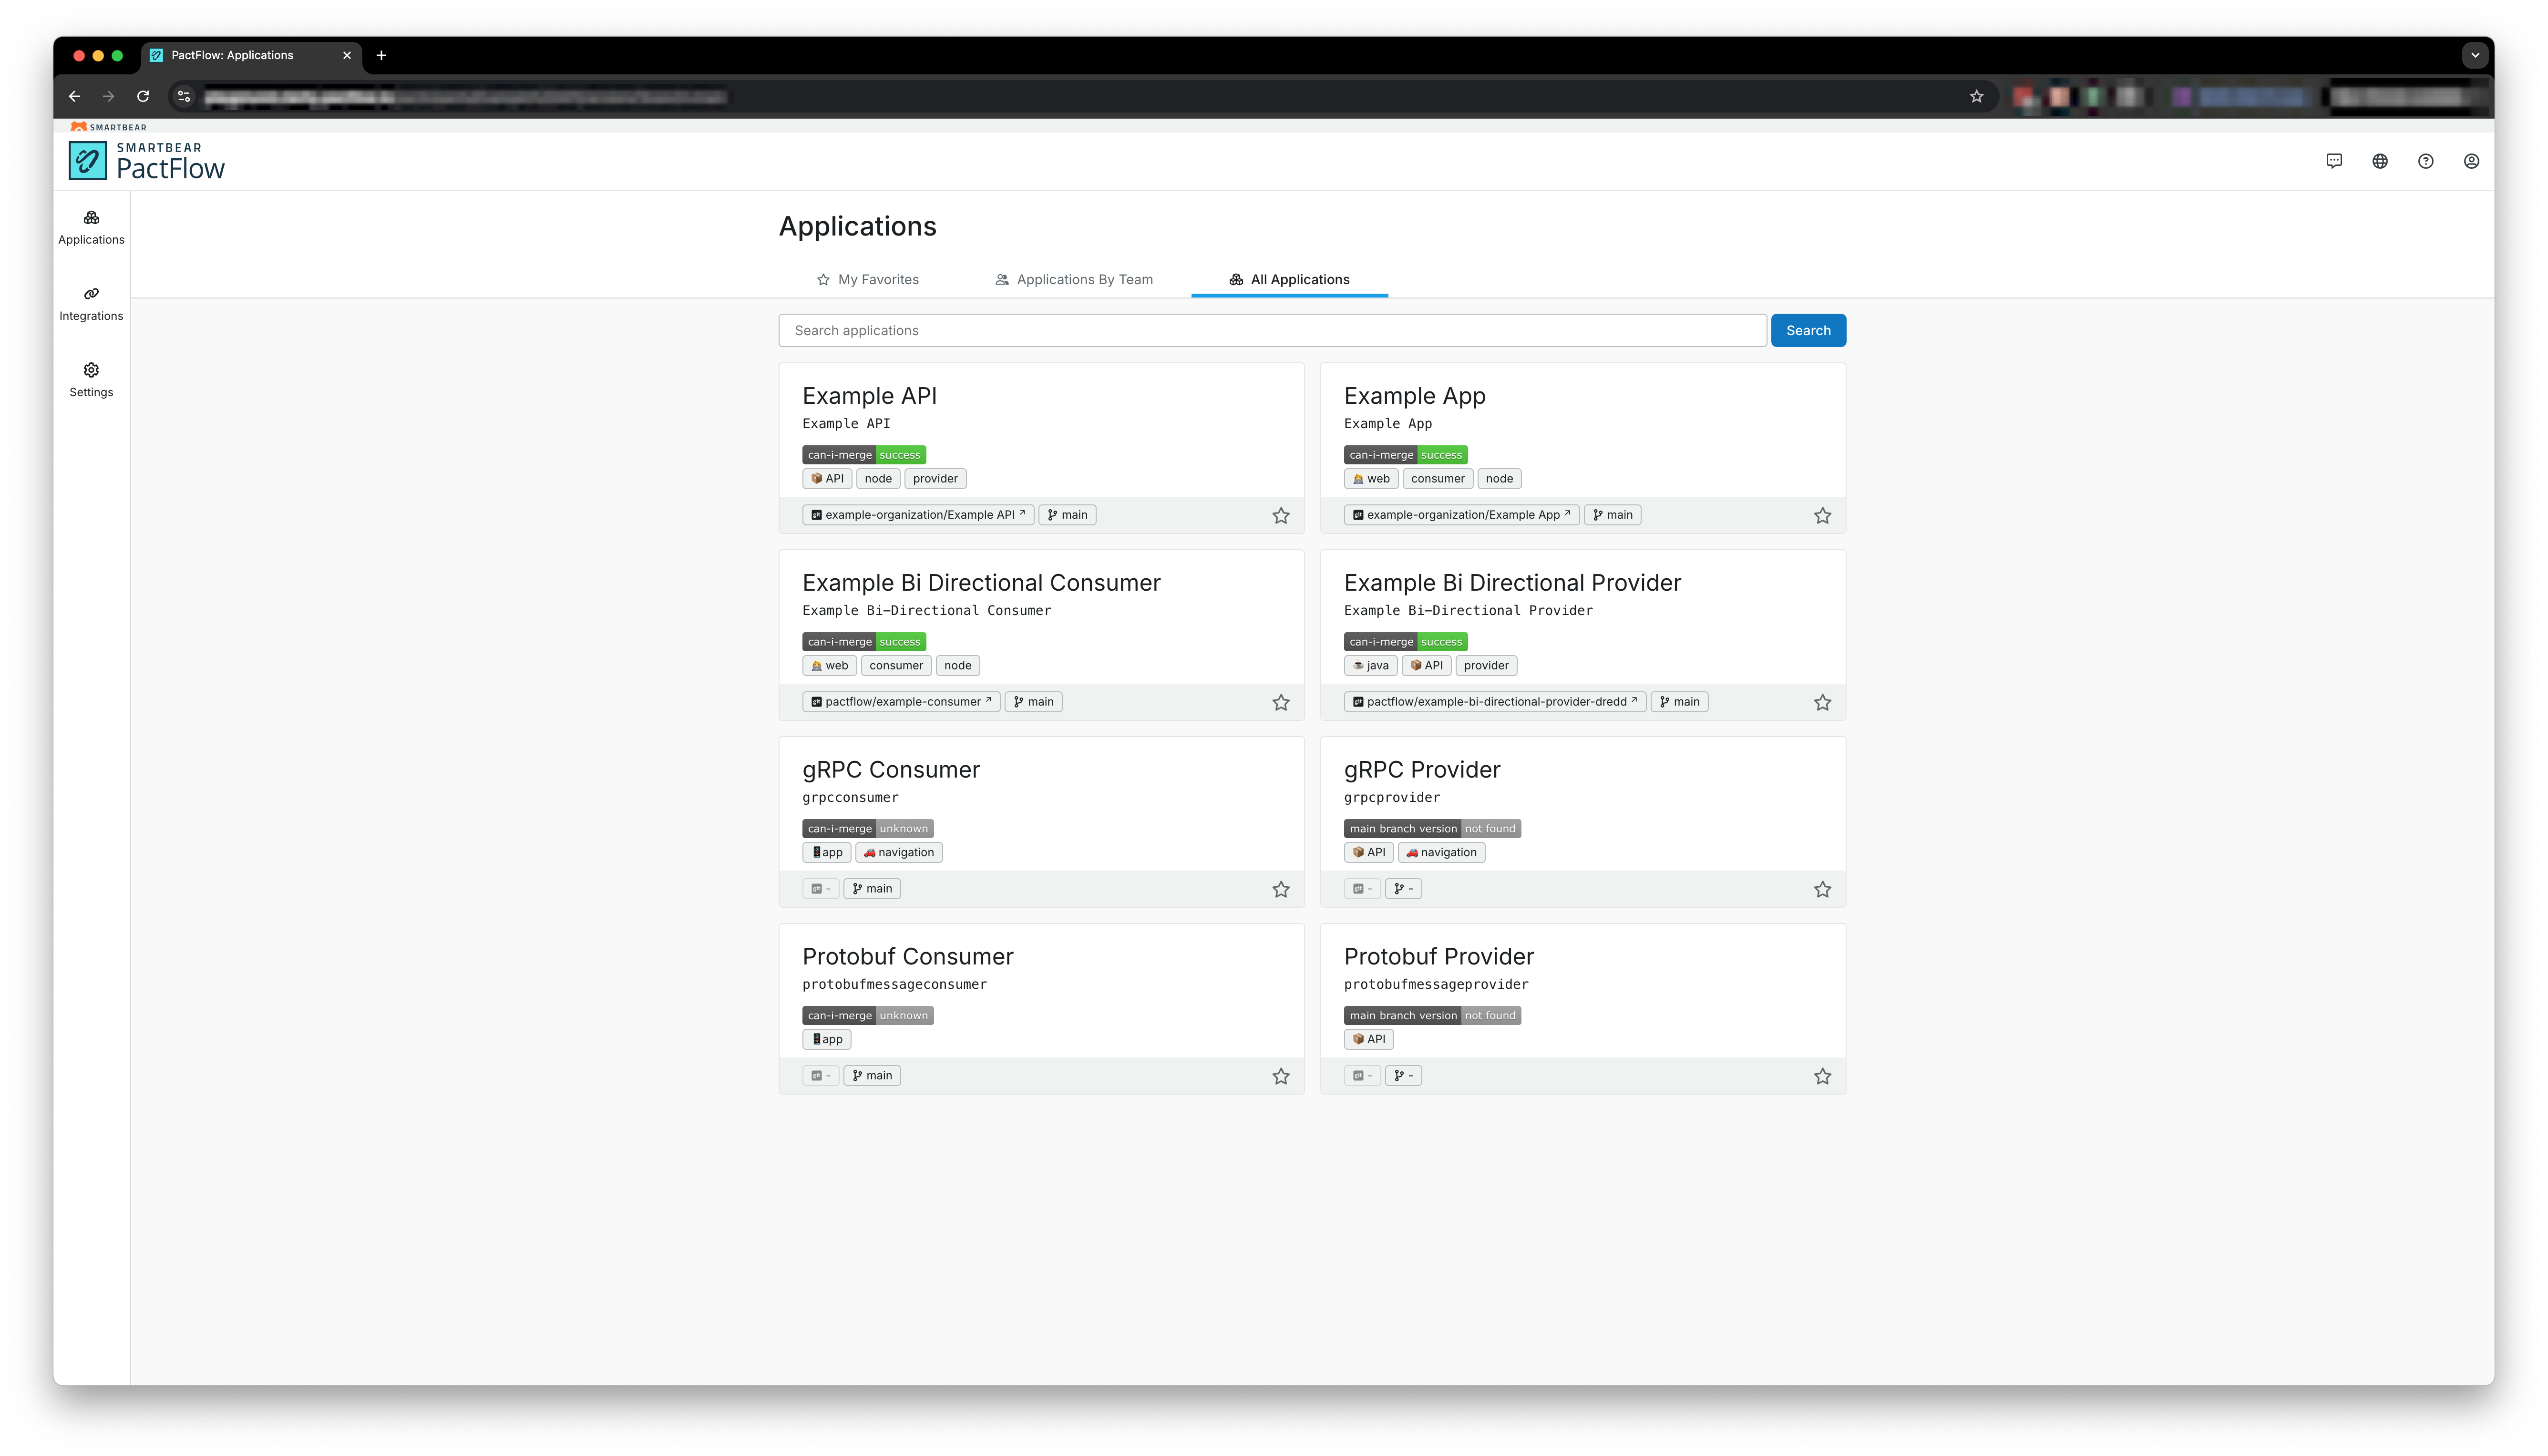Open the help question mark icon
This screenshot has width=2548, height=1456.
2426,161
